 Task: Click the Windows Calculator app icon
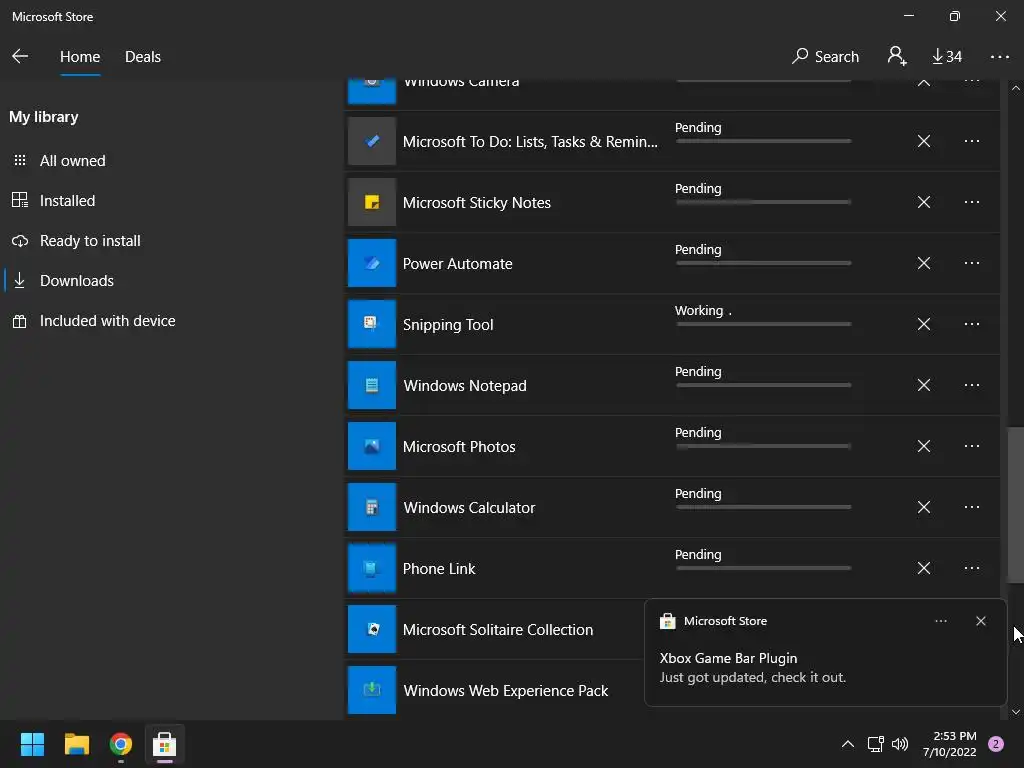[x=372, y=507]
